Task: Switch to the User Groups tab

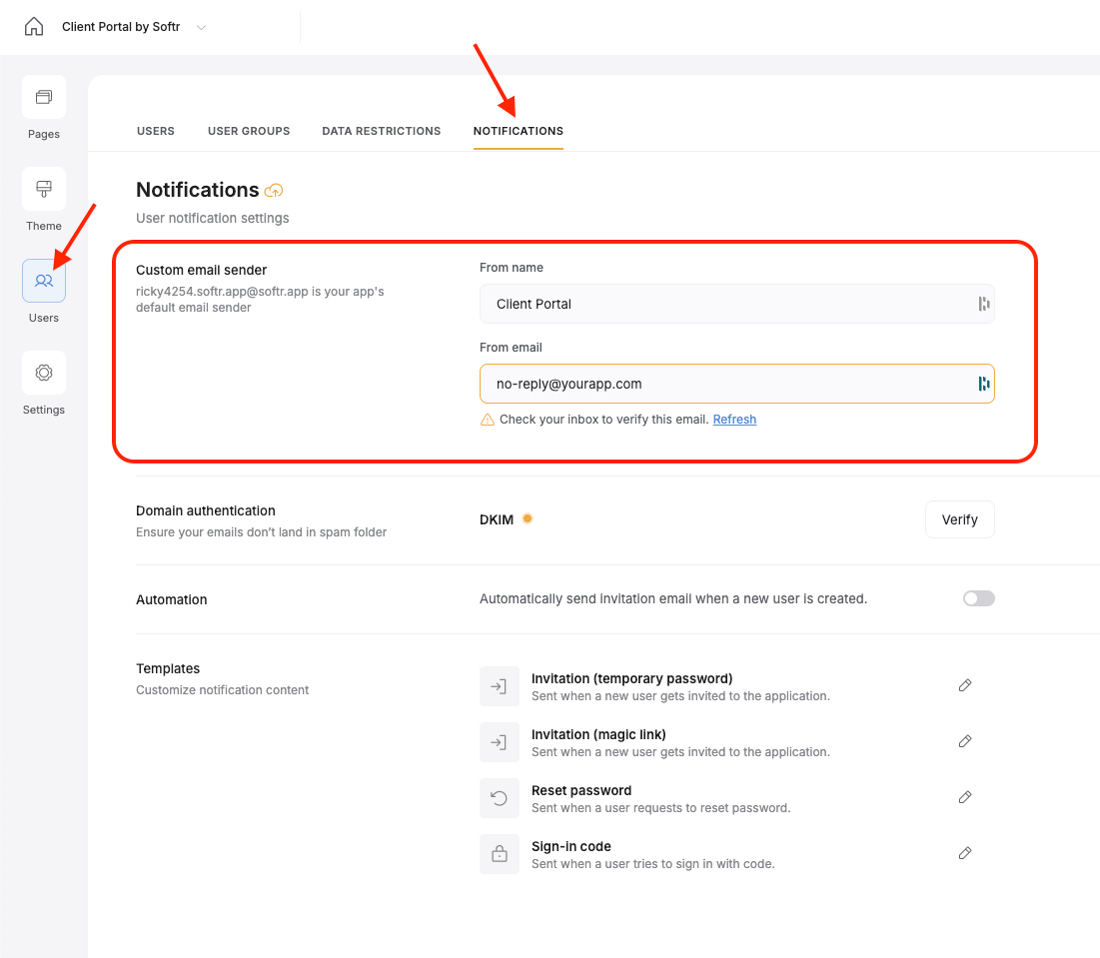Action: tap(249, 131)
